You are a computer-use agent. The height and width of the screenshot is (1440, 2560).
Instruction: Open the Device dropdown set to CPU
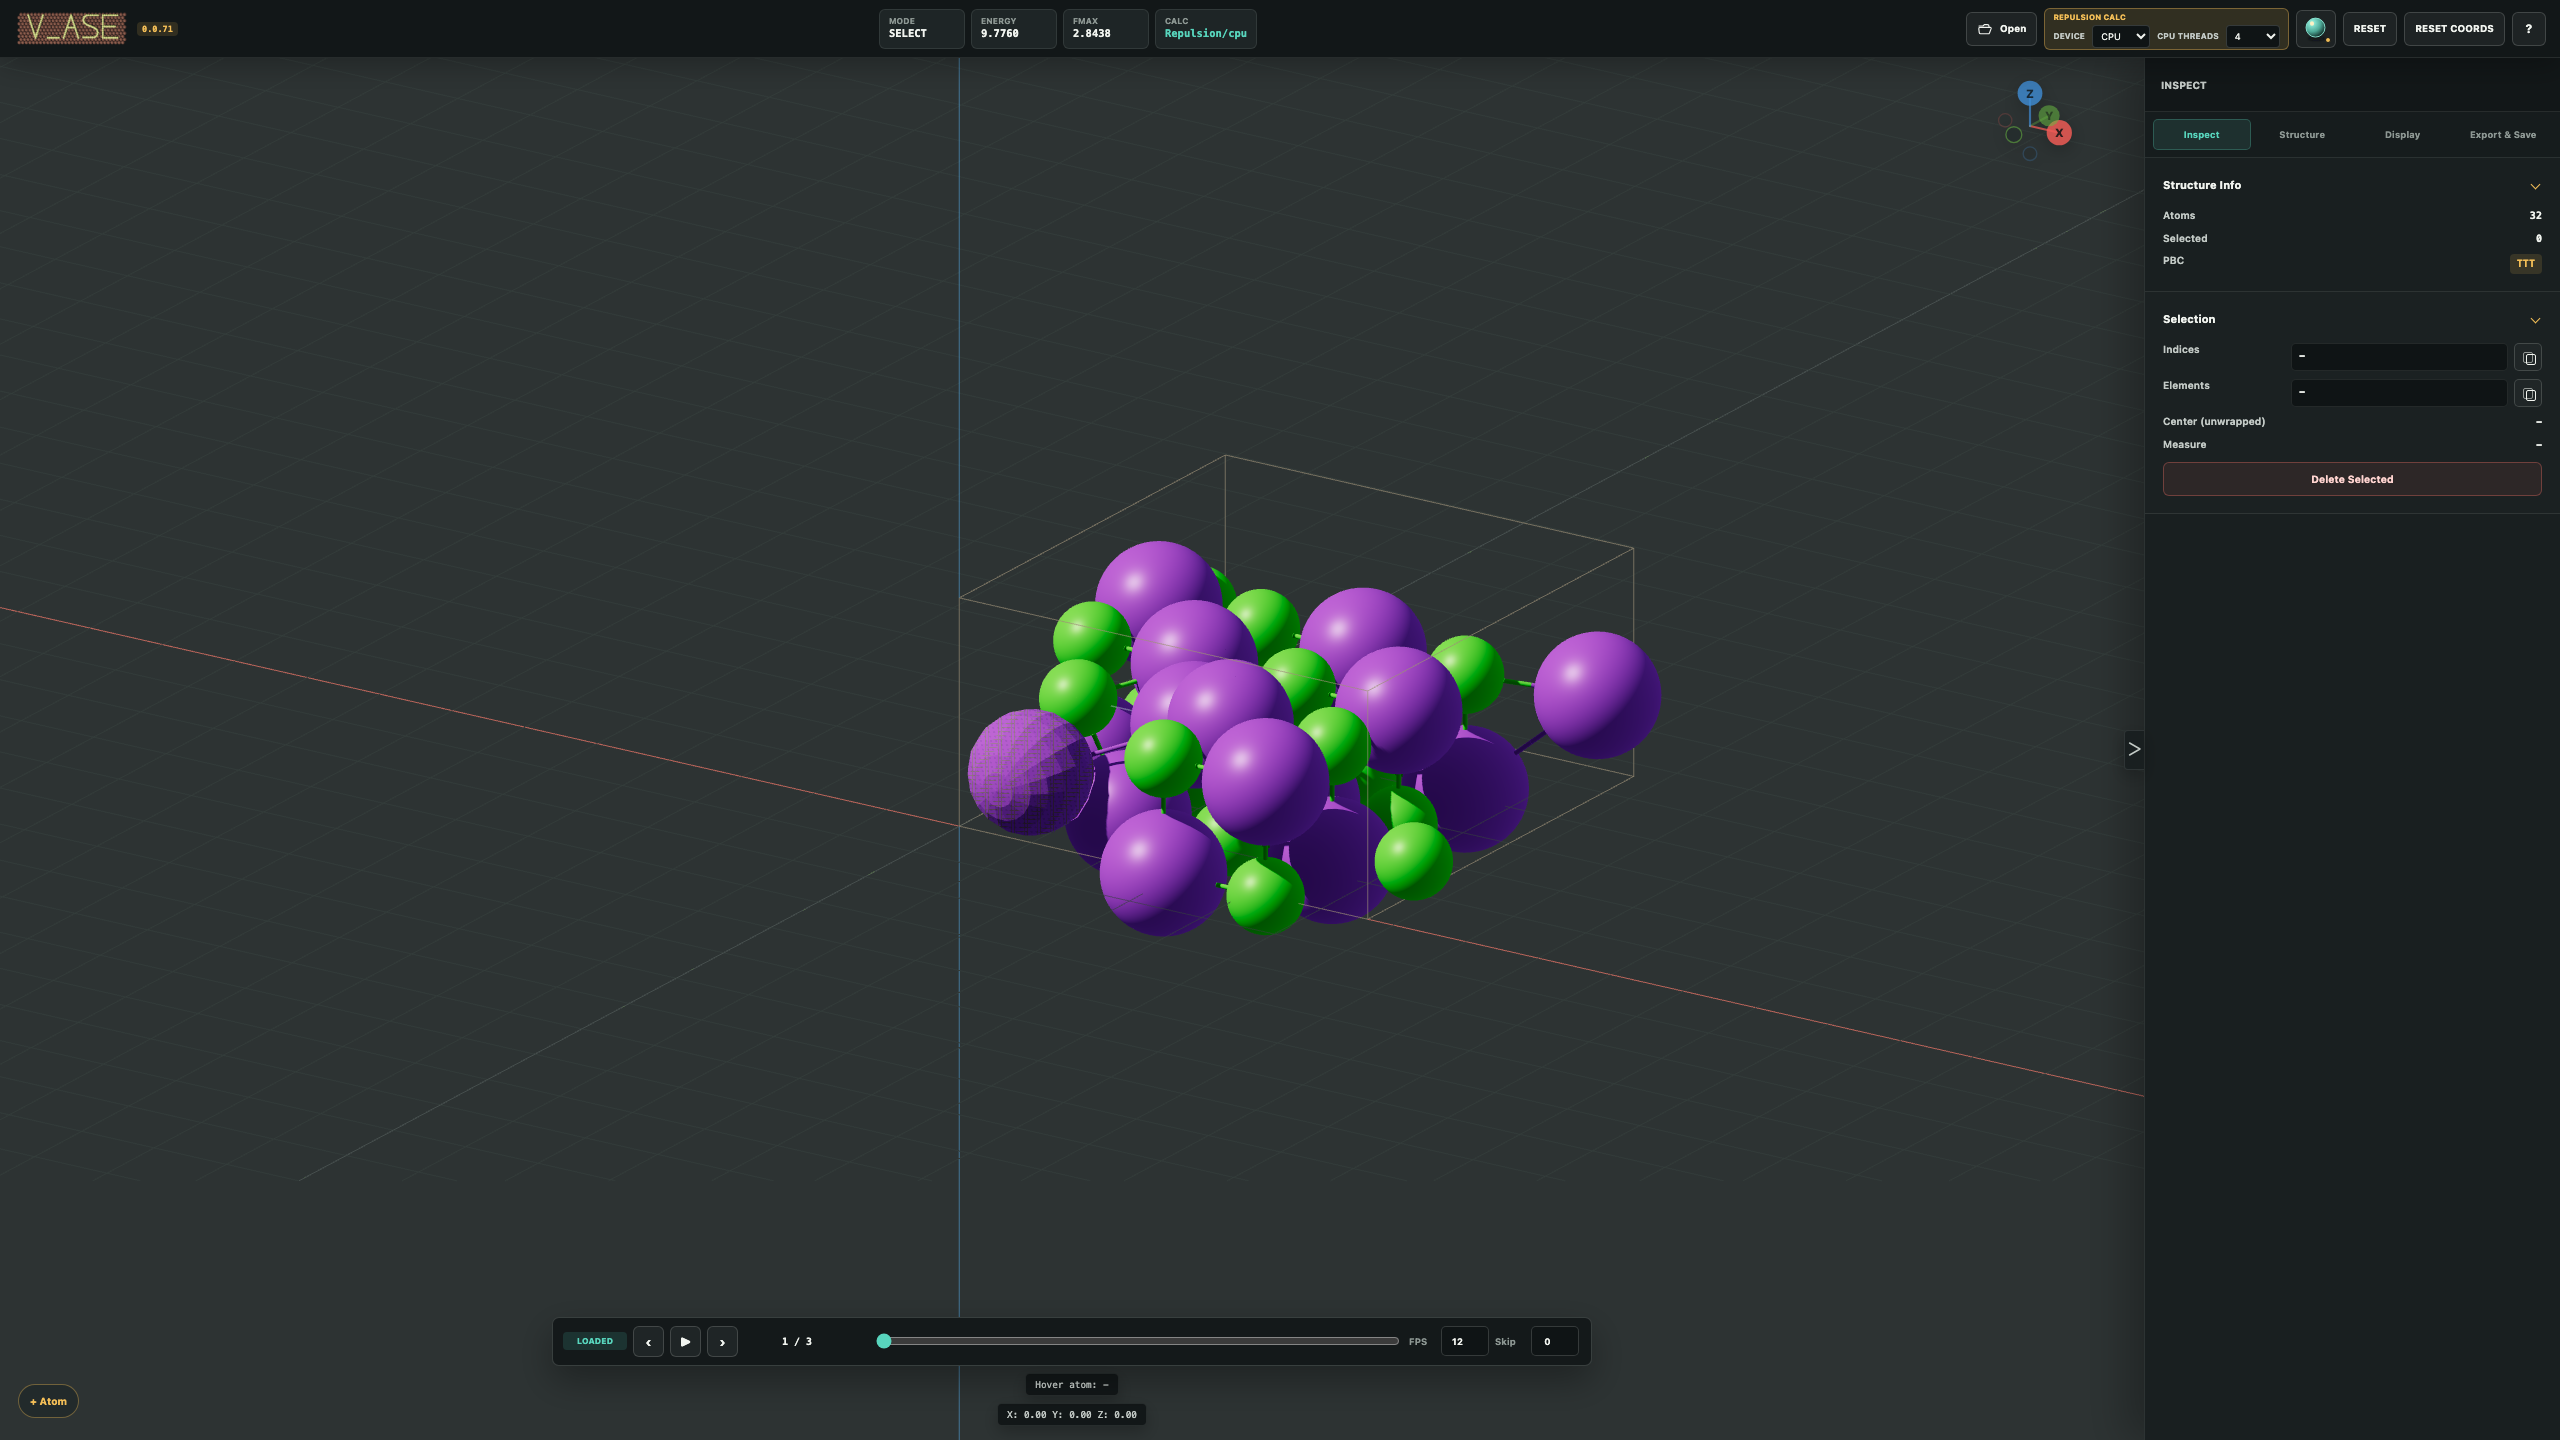click(2120, 36)
